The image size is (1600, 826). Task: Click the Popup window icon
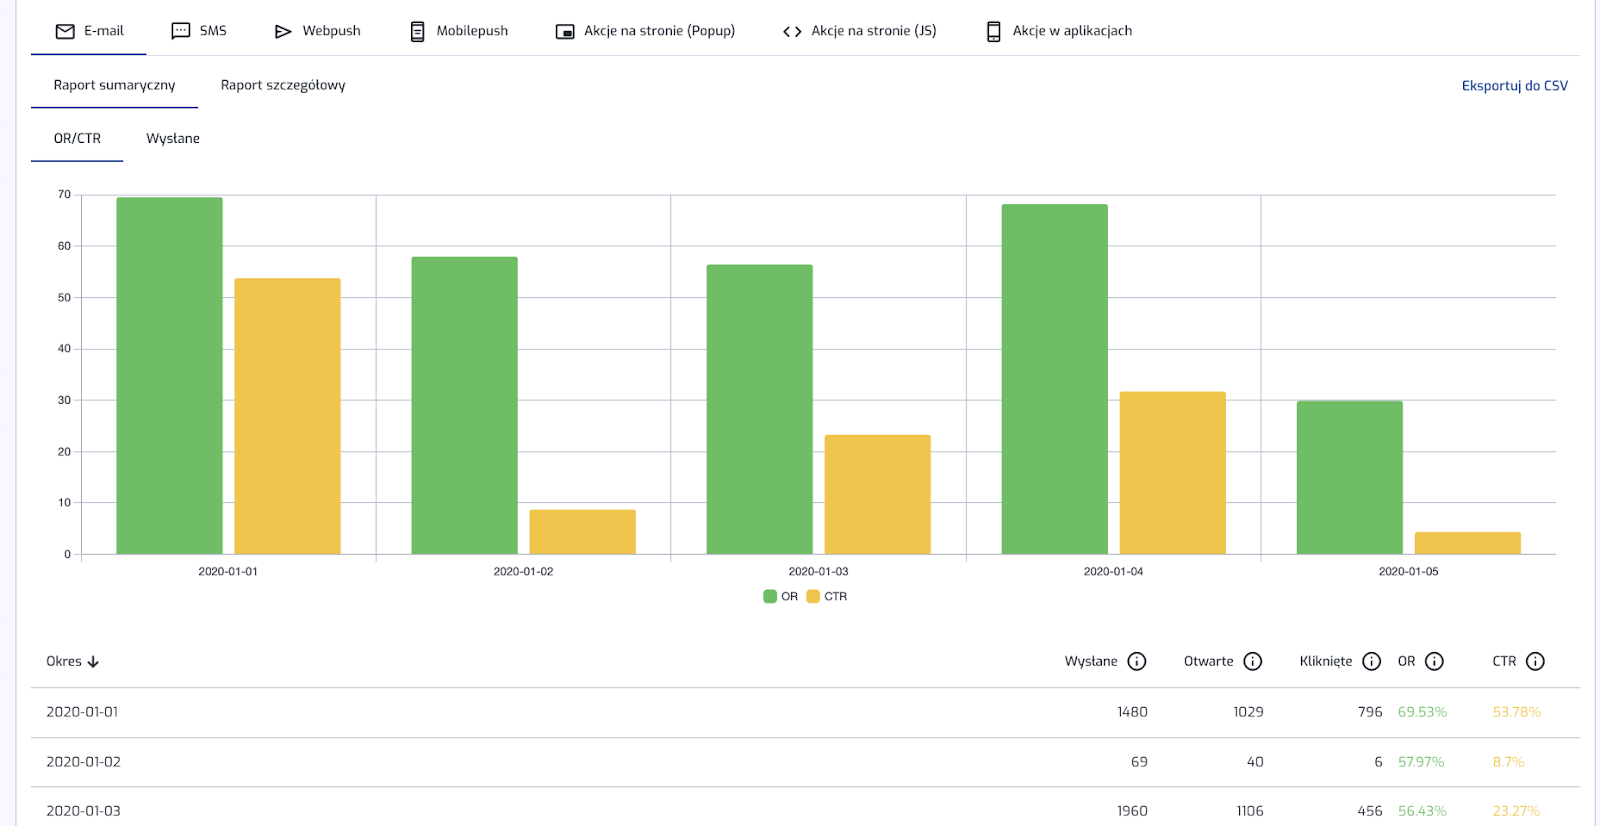click(565, 31)
